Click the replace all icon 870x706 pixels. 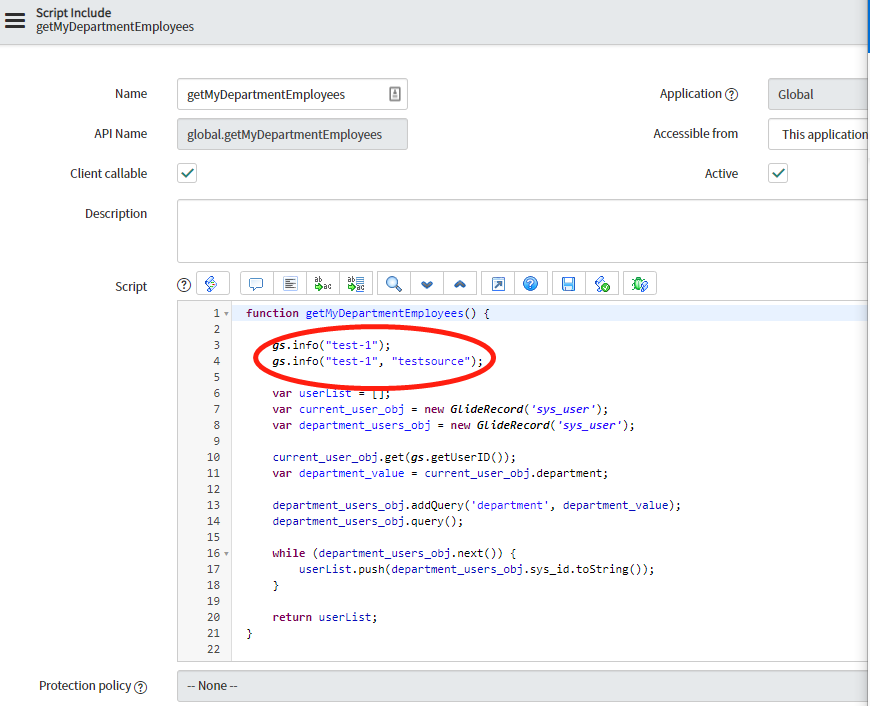click(355, 284)
